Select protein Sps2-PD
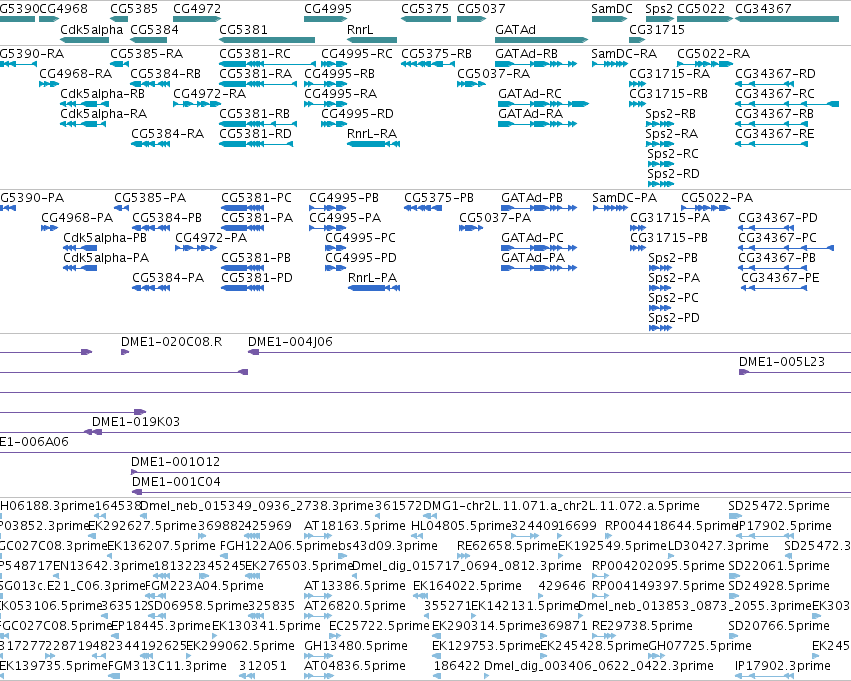 click(x=661, y=328)
